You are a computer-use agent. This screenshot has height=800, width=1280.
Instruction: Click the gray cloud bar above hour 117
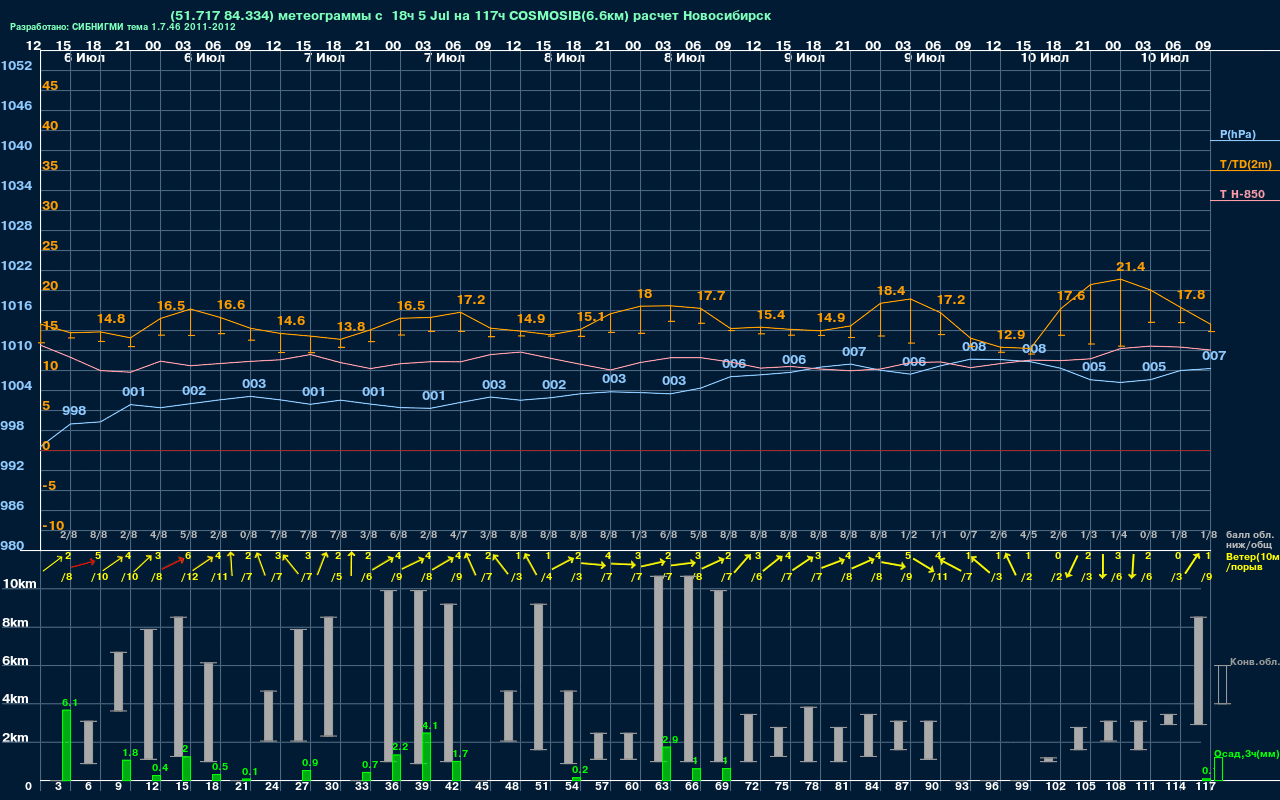click(1198, 671)
